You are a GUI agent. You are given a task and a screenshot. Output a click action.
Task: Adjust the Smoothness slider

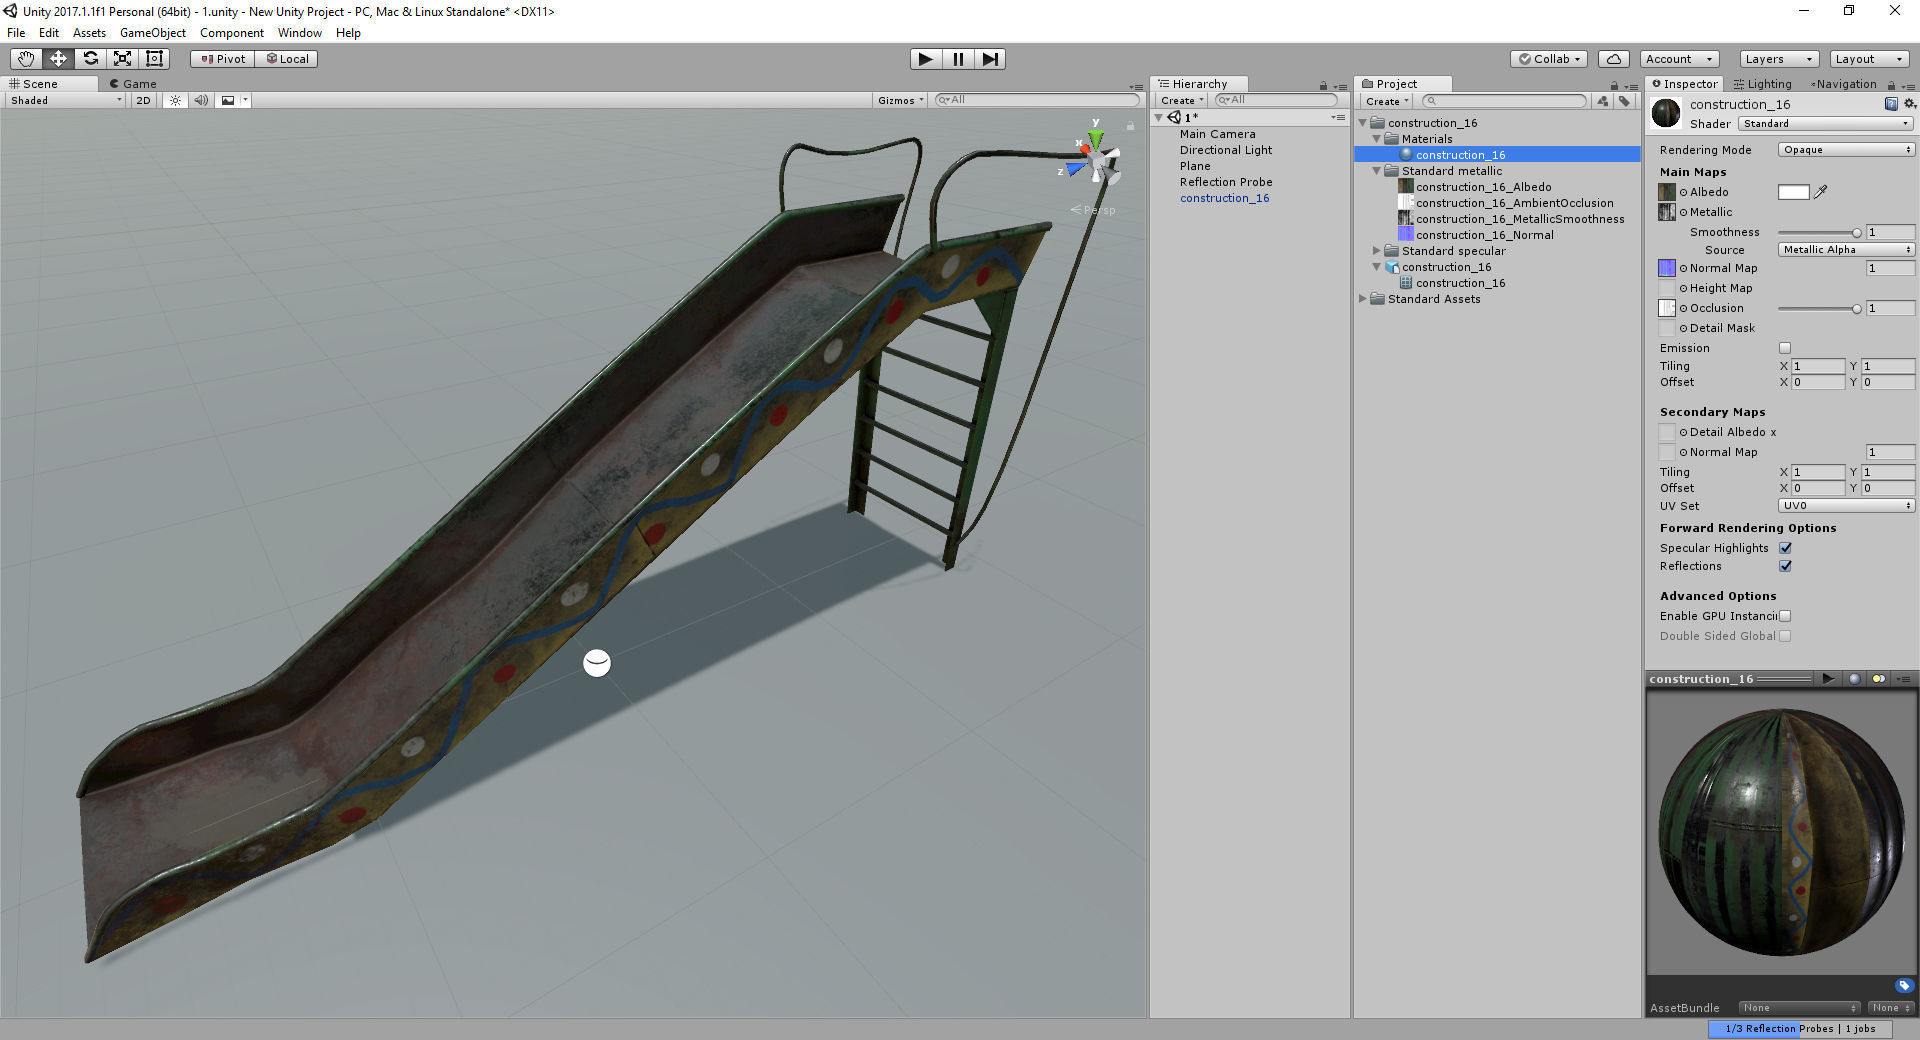pyautogui.click(x=1819, y=232)
